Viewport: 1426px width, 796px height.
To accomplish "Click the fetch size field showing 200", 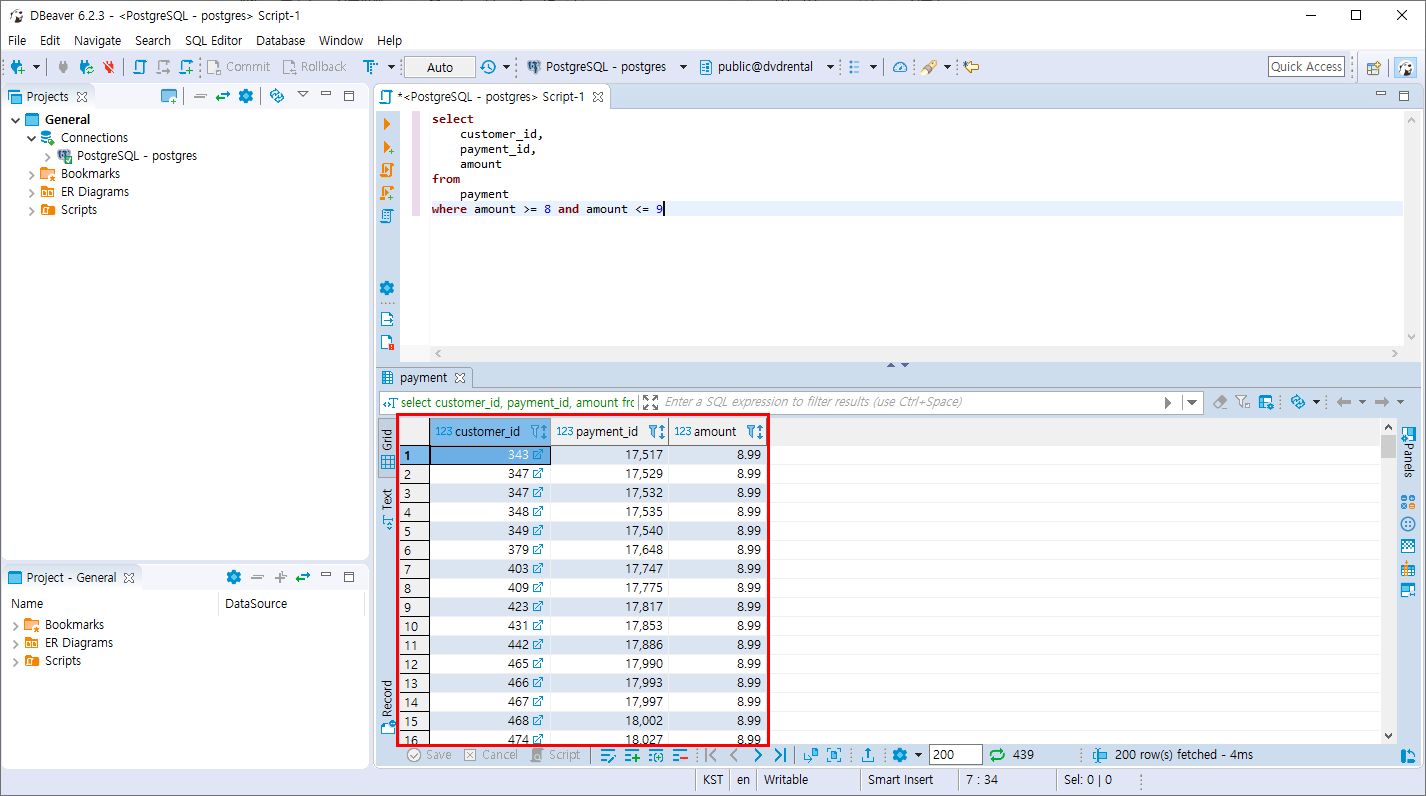I will [x=955, y=755].
